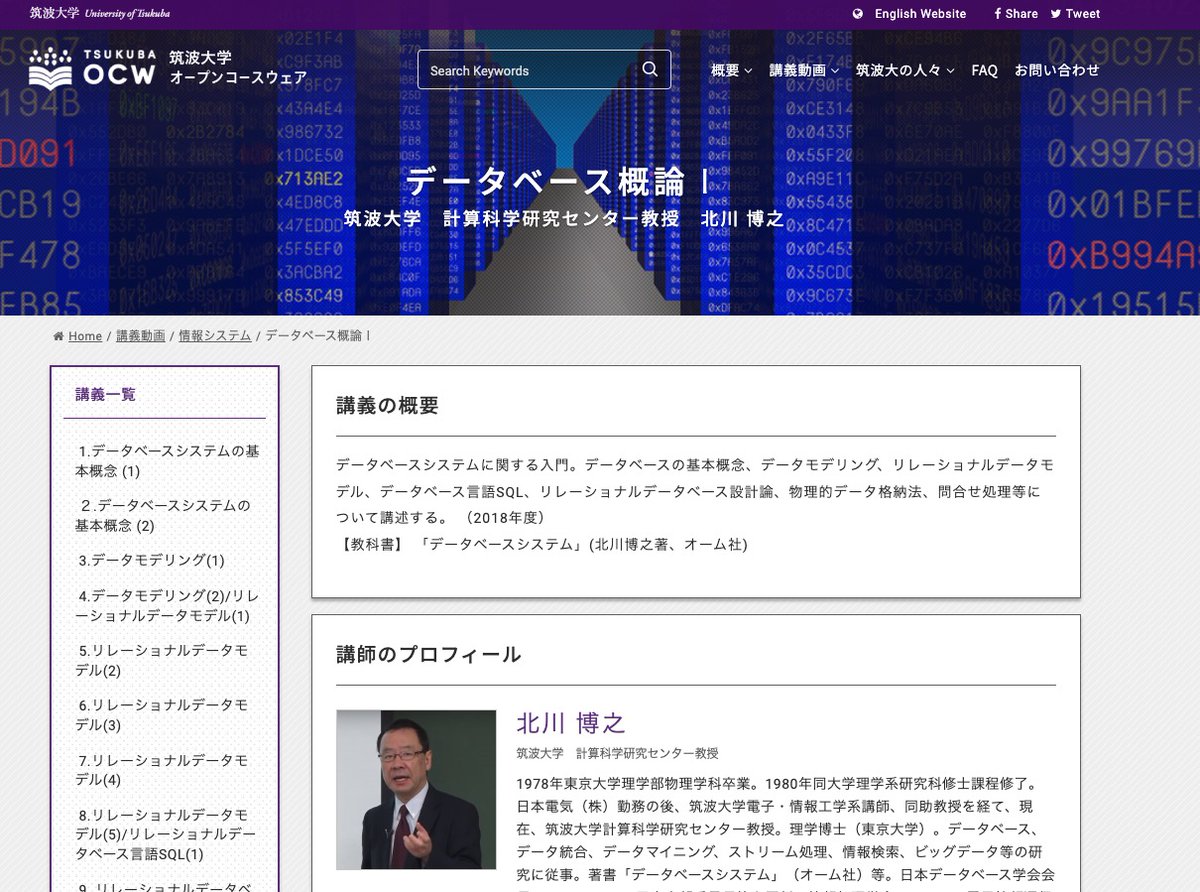The width and height of the screenshot is (1200, 892).
Task: Open lecture 4.データモデリング(2)/リレーショナルデータモデル(1)
Action: (167, 606)
